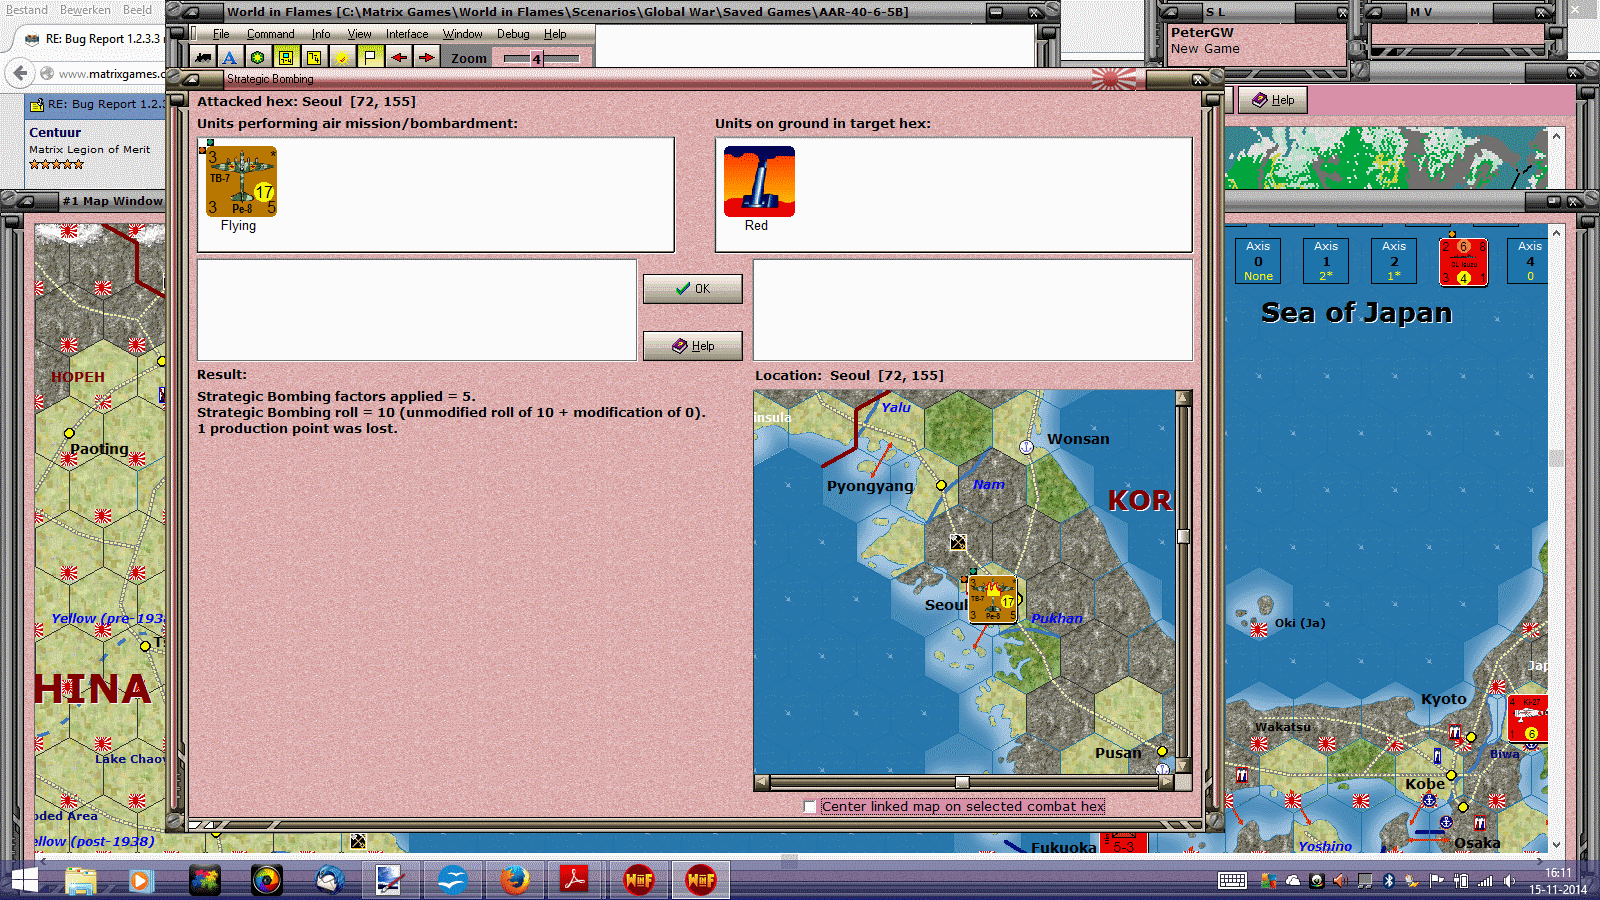Click the mini-map vertical scrollbar thumb
Screen dimensions: 1600x900
pos(1184,537)
